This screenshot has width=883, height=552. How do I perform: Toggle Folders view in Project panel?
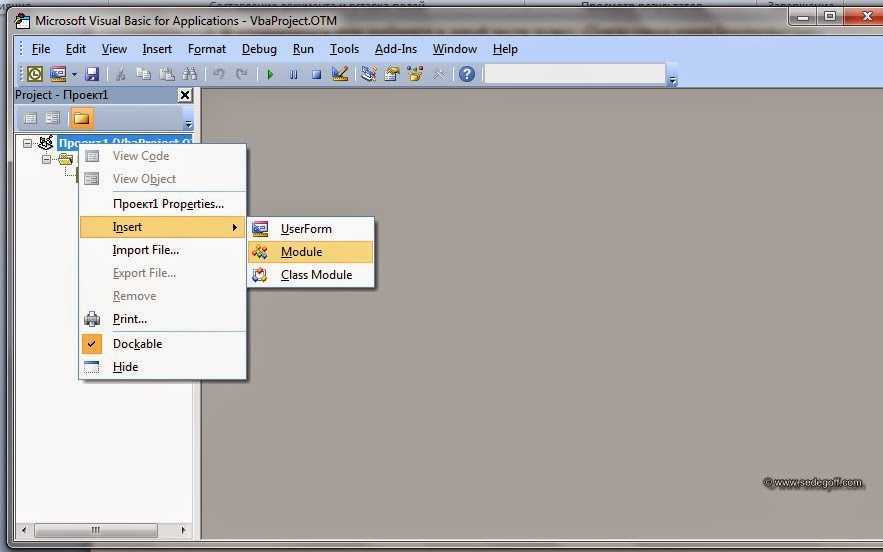(82, 118)
